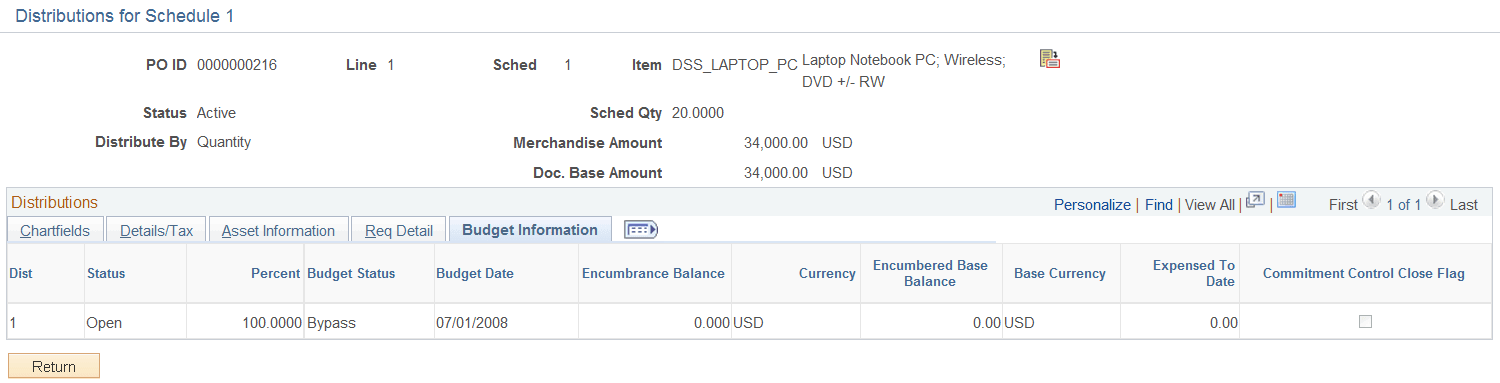Click the Base Currency column header
The image size is (1500, 383).
tap(1060, 273)
